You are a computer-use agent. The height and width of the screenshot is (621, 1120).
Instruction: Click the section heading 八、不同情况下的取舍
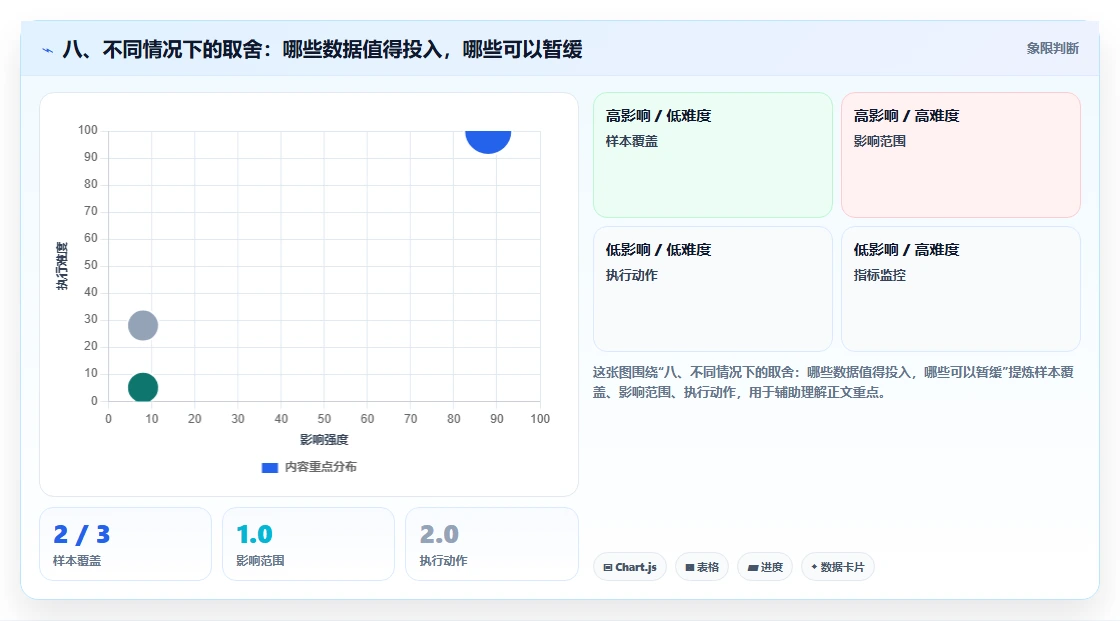[x=322, y=49]
